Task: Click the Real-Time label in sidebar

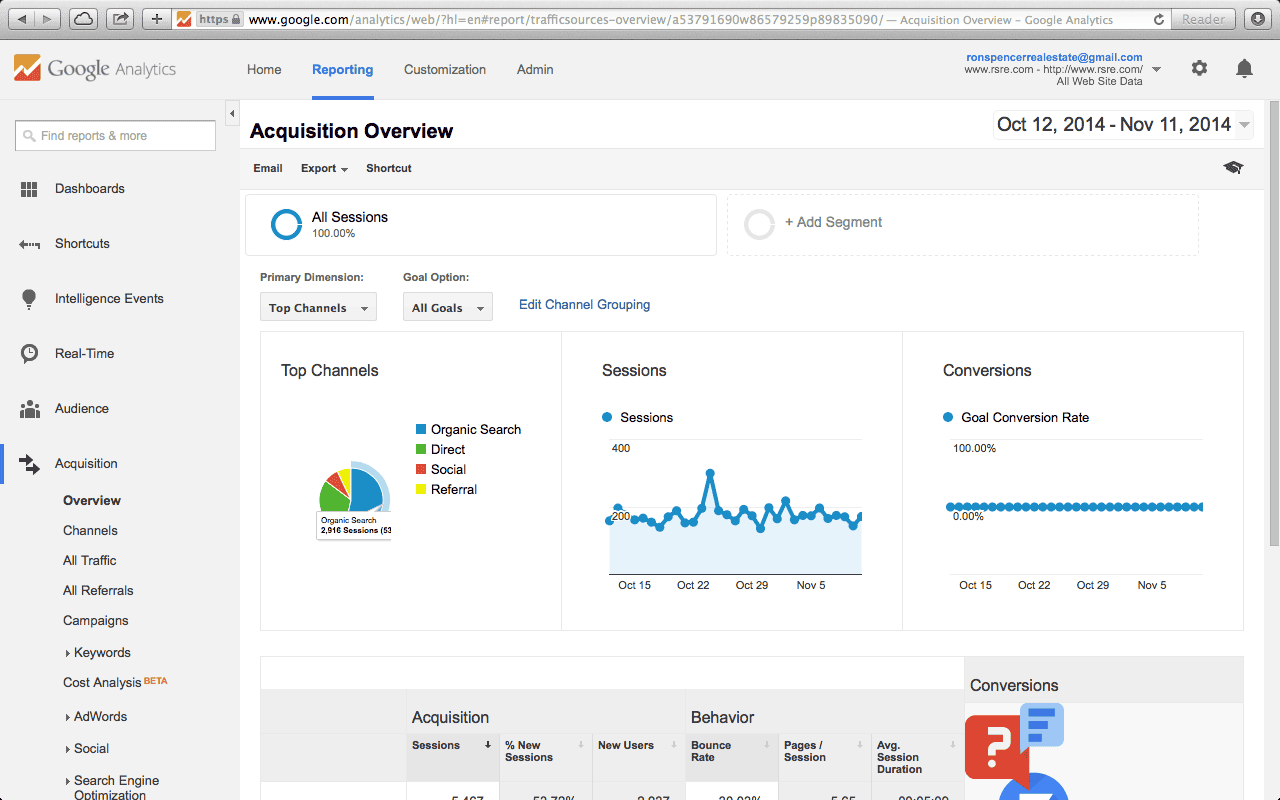Action: click(85, 354)
